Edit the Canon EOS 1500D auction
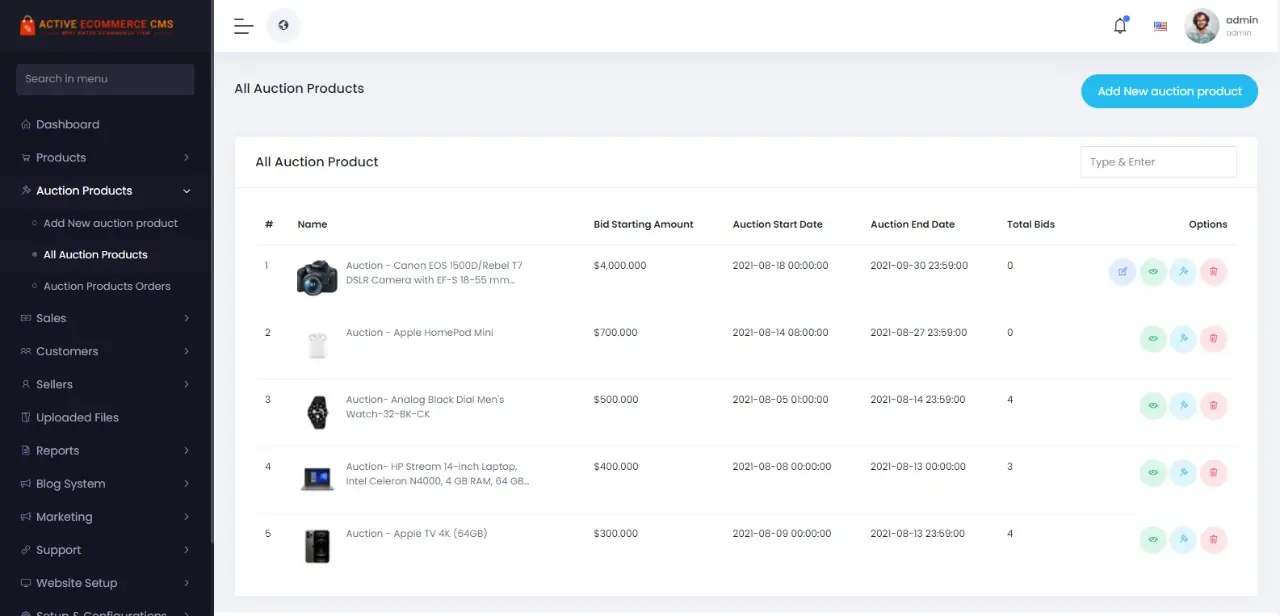 click(x=1122, y=272)
